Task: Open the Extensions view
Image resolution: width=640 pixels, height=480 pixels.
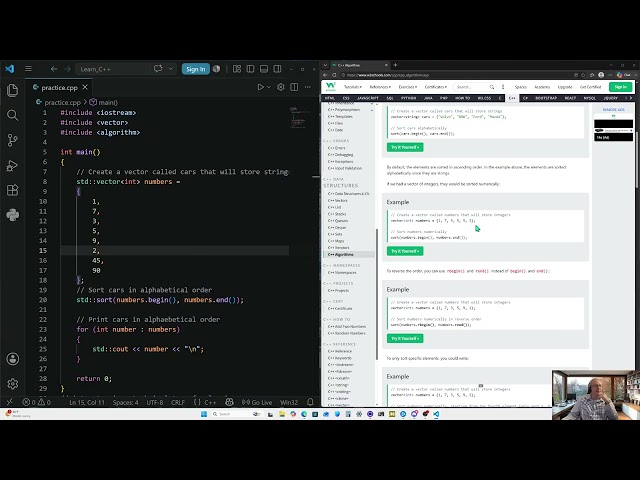Action: click(13, 190)
